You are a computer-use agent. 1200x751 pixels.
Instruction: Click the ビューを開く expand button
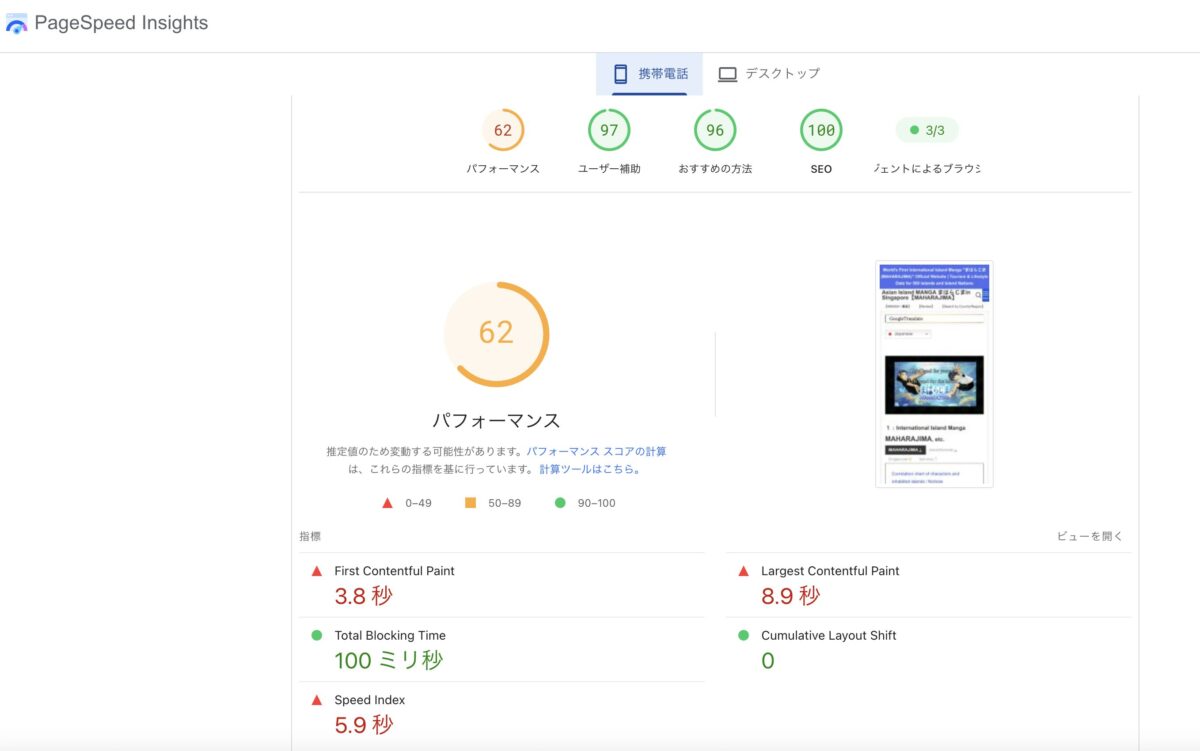[1090, 536]
